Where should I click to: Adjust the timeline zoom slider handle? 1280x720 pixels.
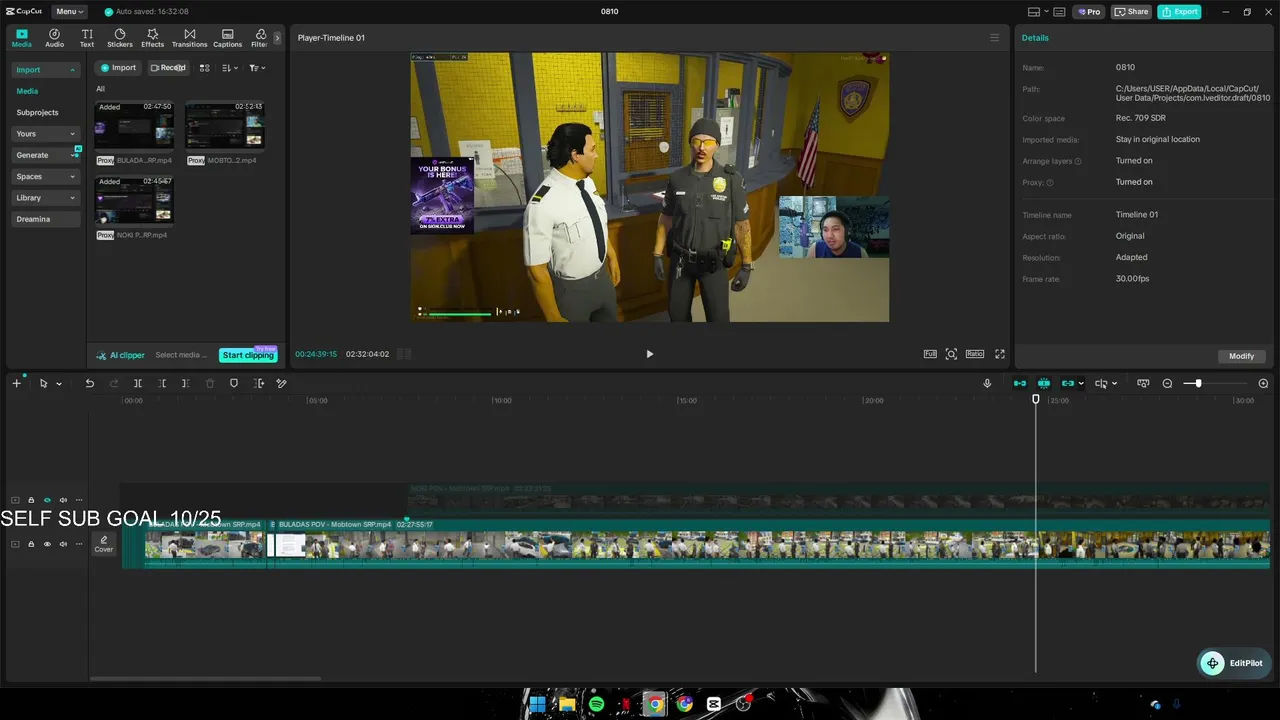click(1198, 383)
